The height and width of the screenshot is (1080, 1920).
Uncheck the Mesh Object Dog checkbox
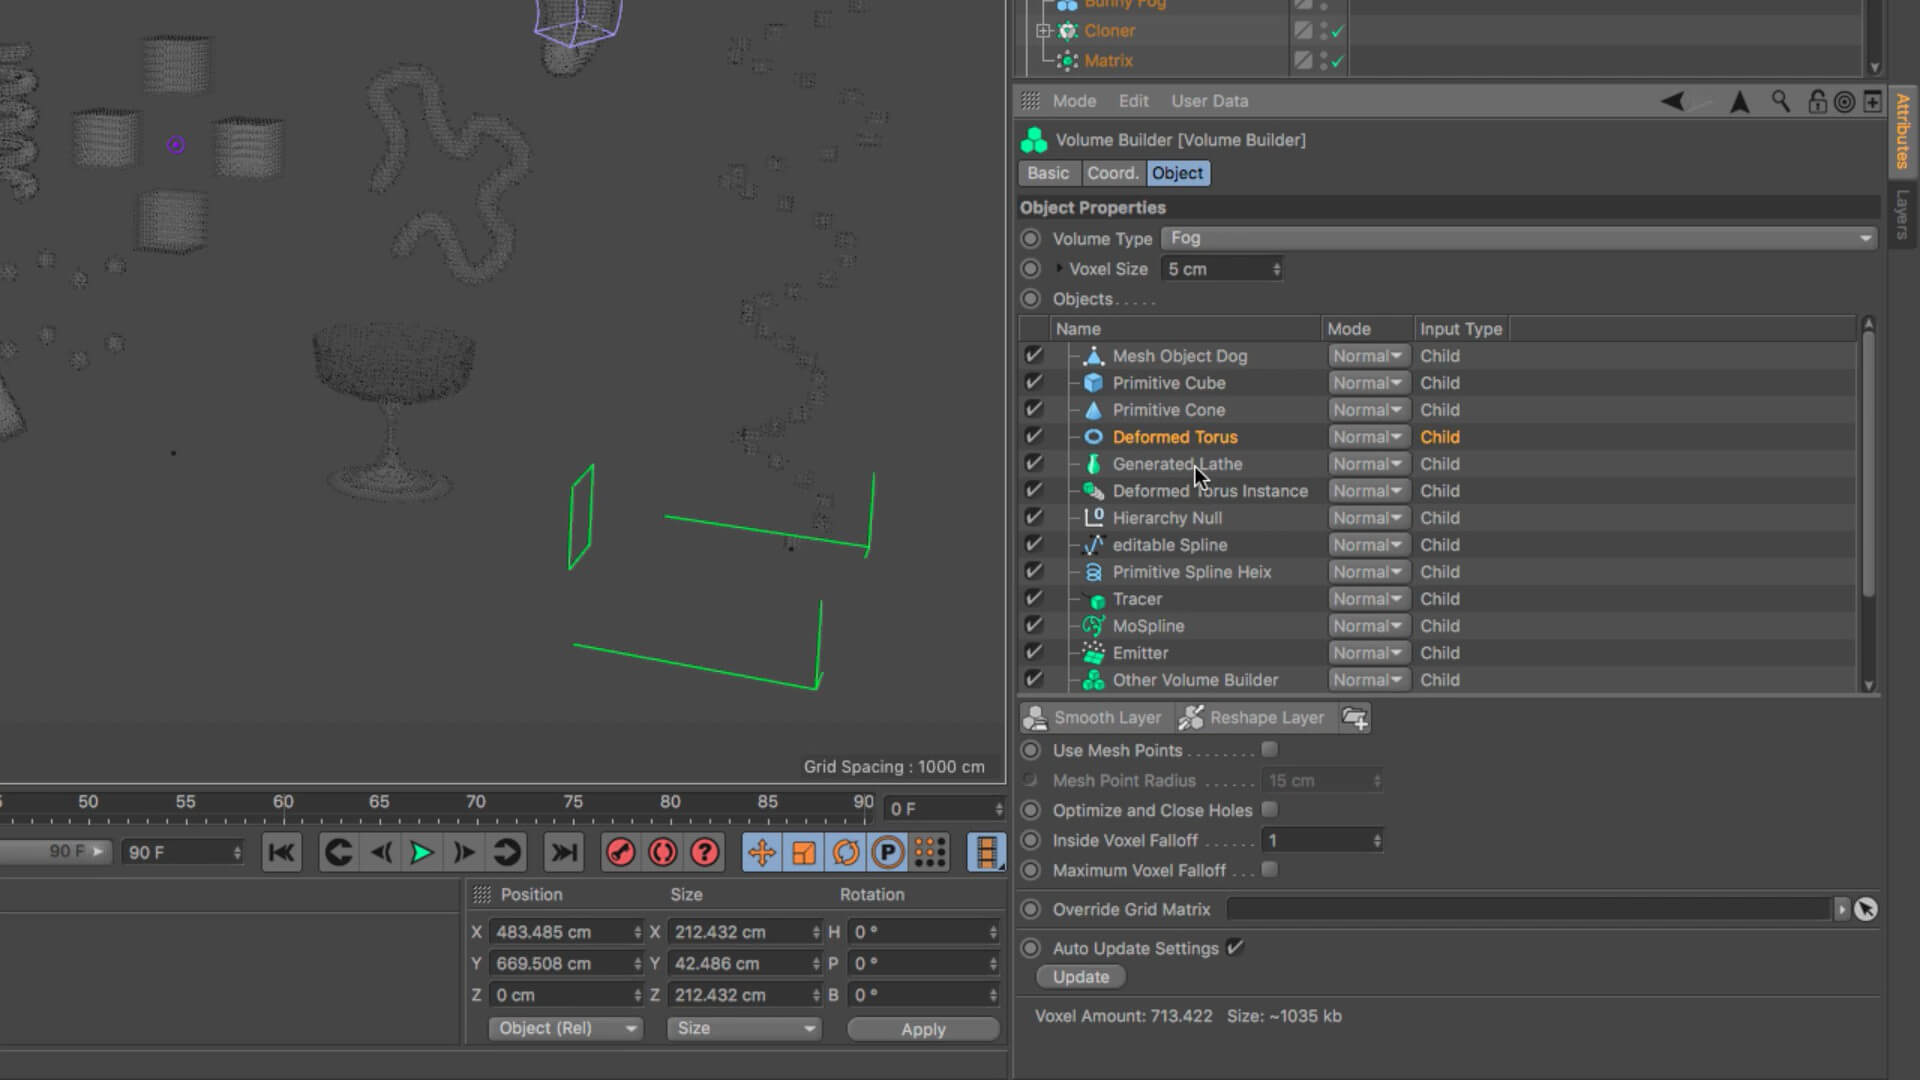(1033, 355)
